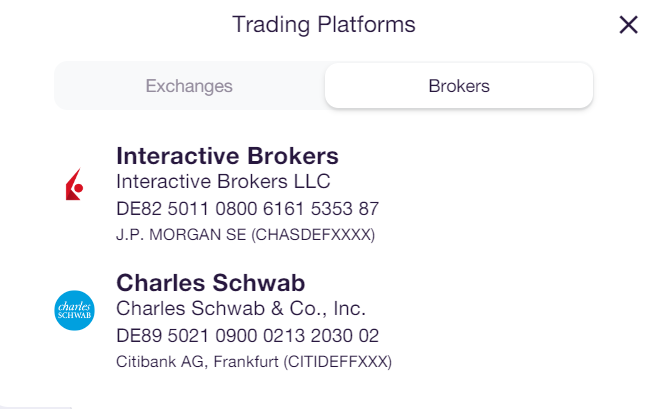Select the Interactive Brokers list entry

pos(324,193)
